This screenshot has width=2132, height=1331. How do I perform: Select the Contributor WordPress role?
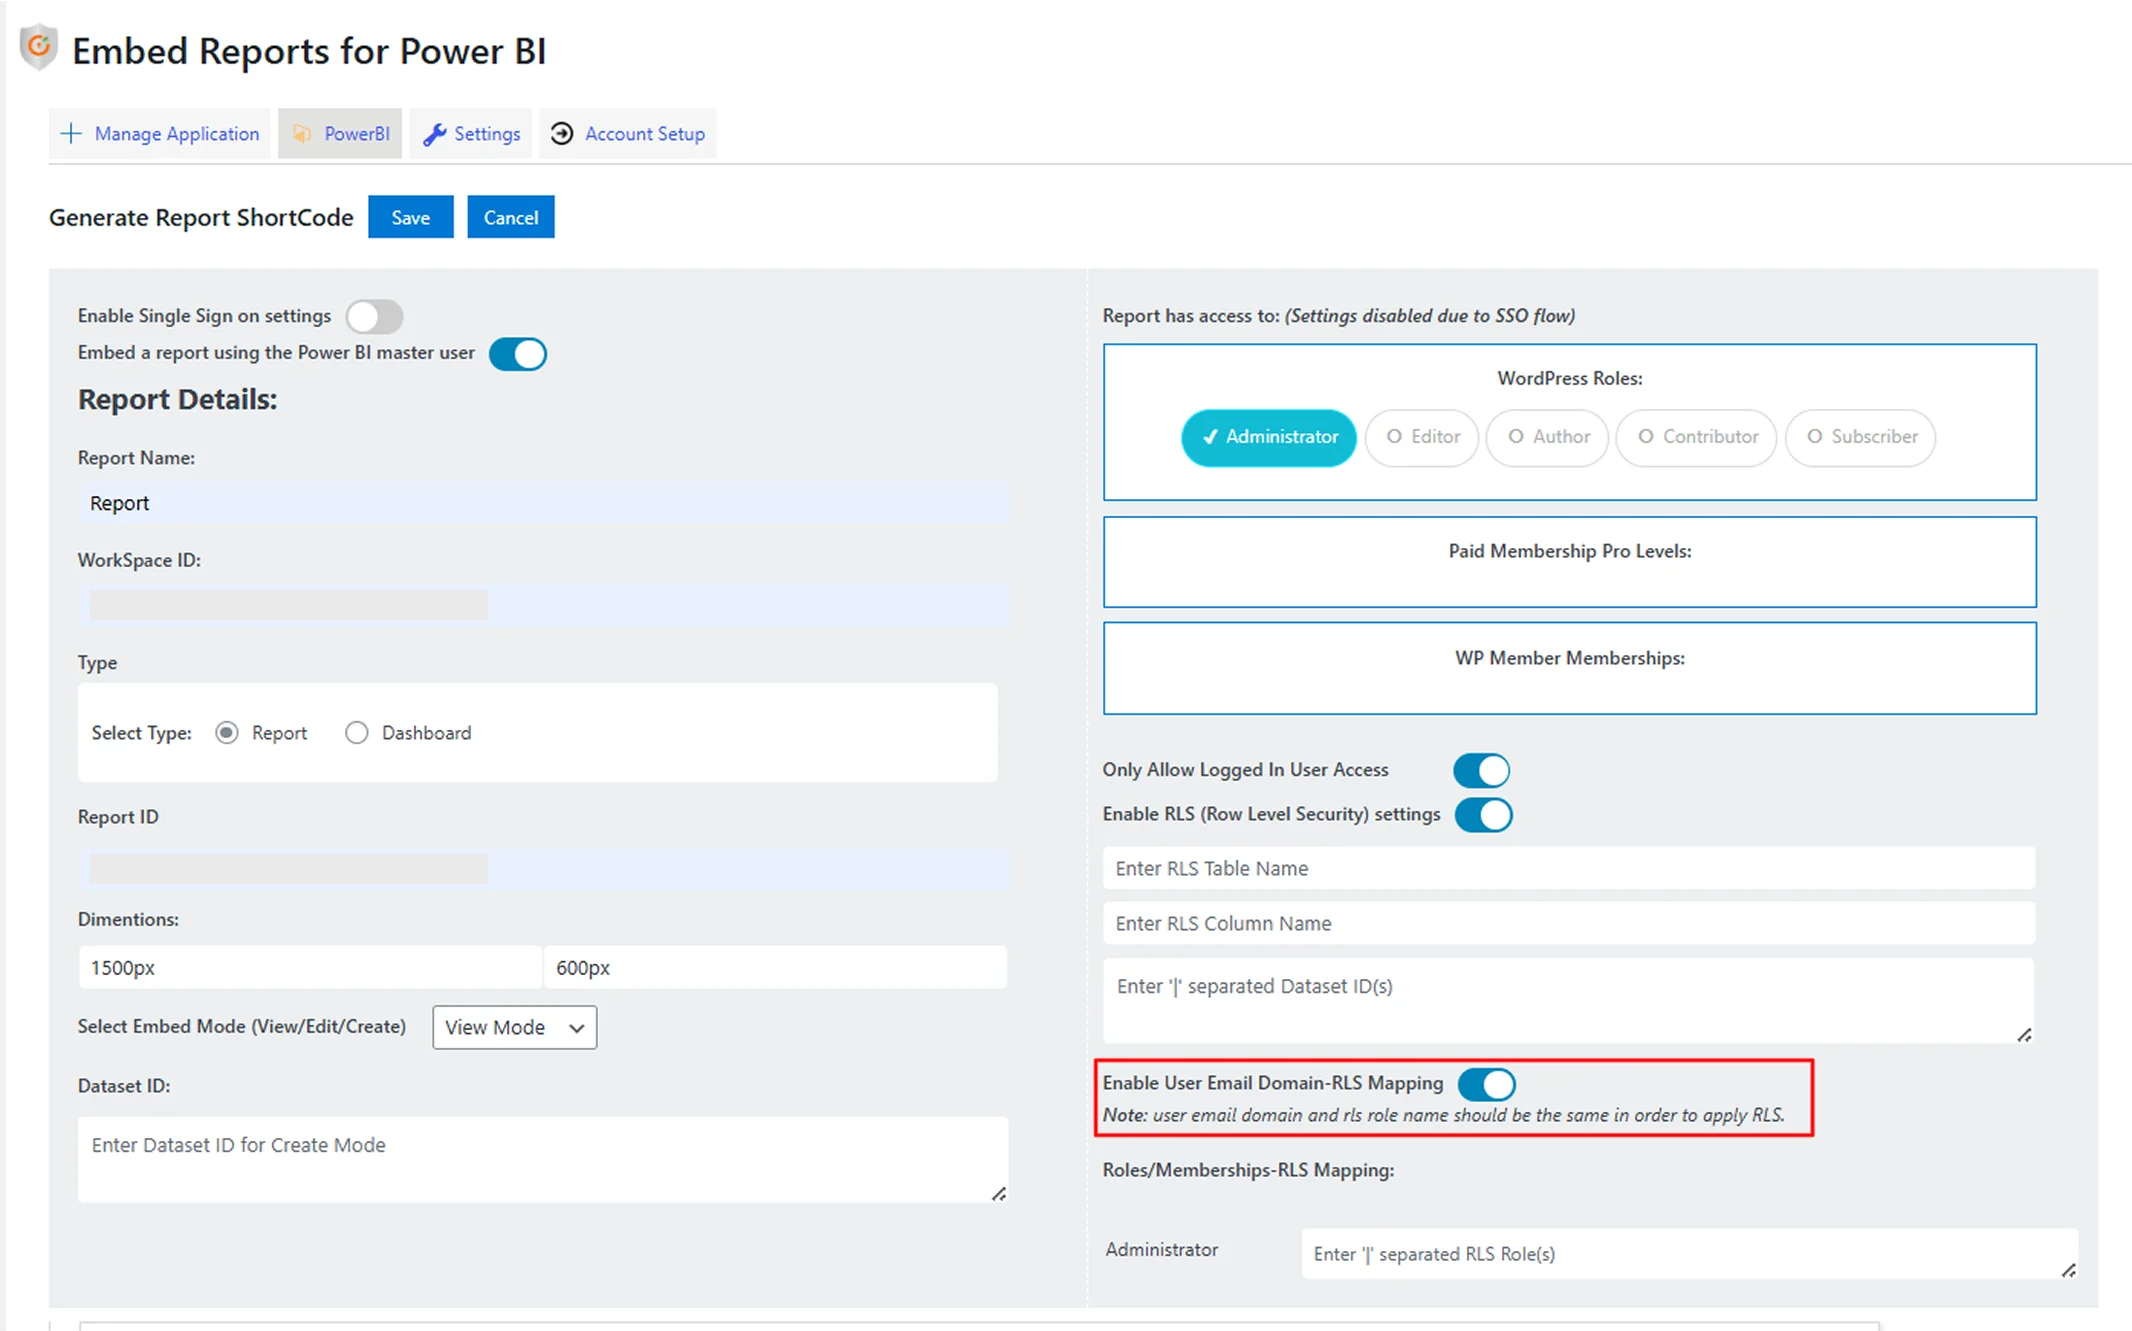[1696, 437]
